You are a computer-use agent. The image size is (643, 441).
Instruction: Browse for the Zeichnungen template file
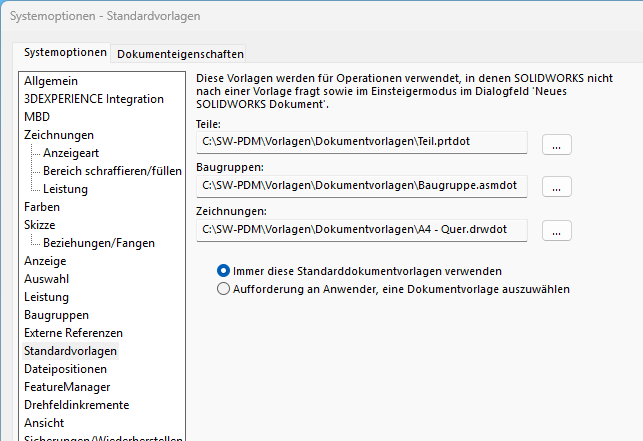pos(556,231)
